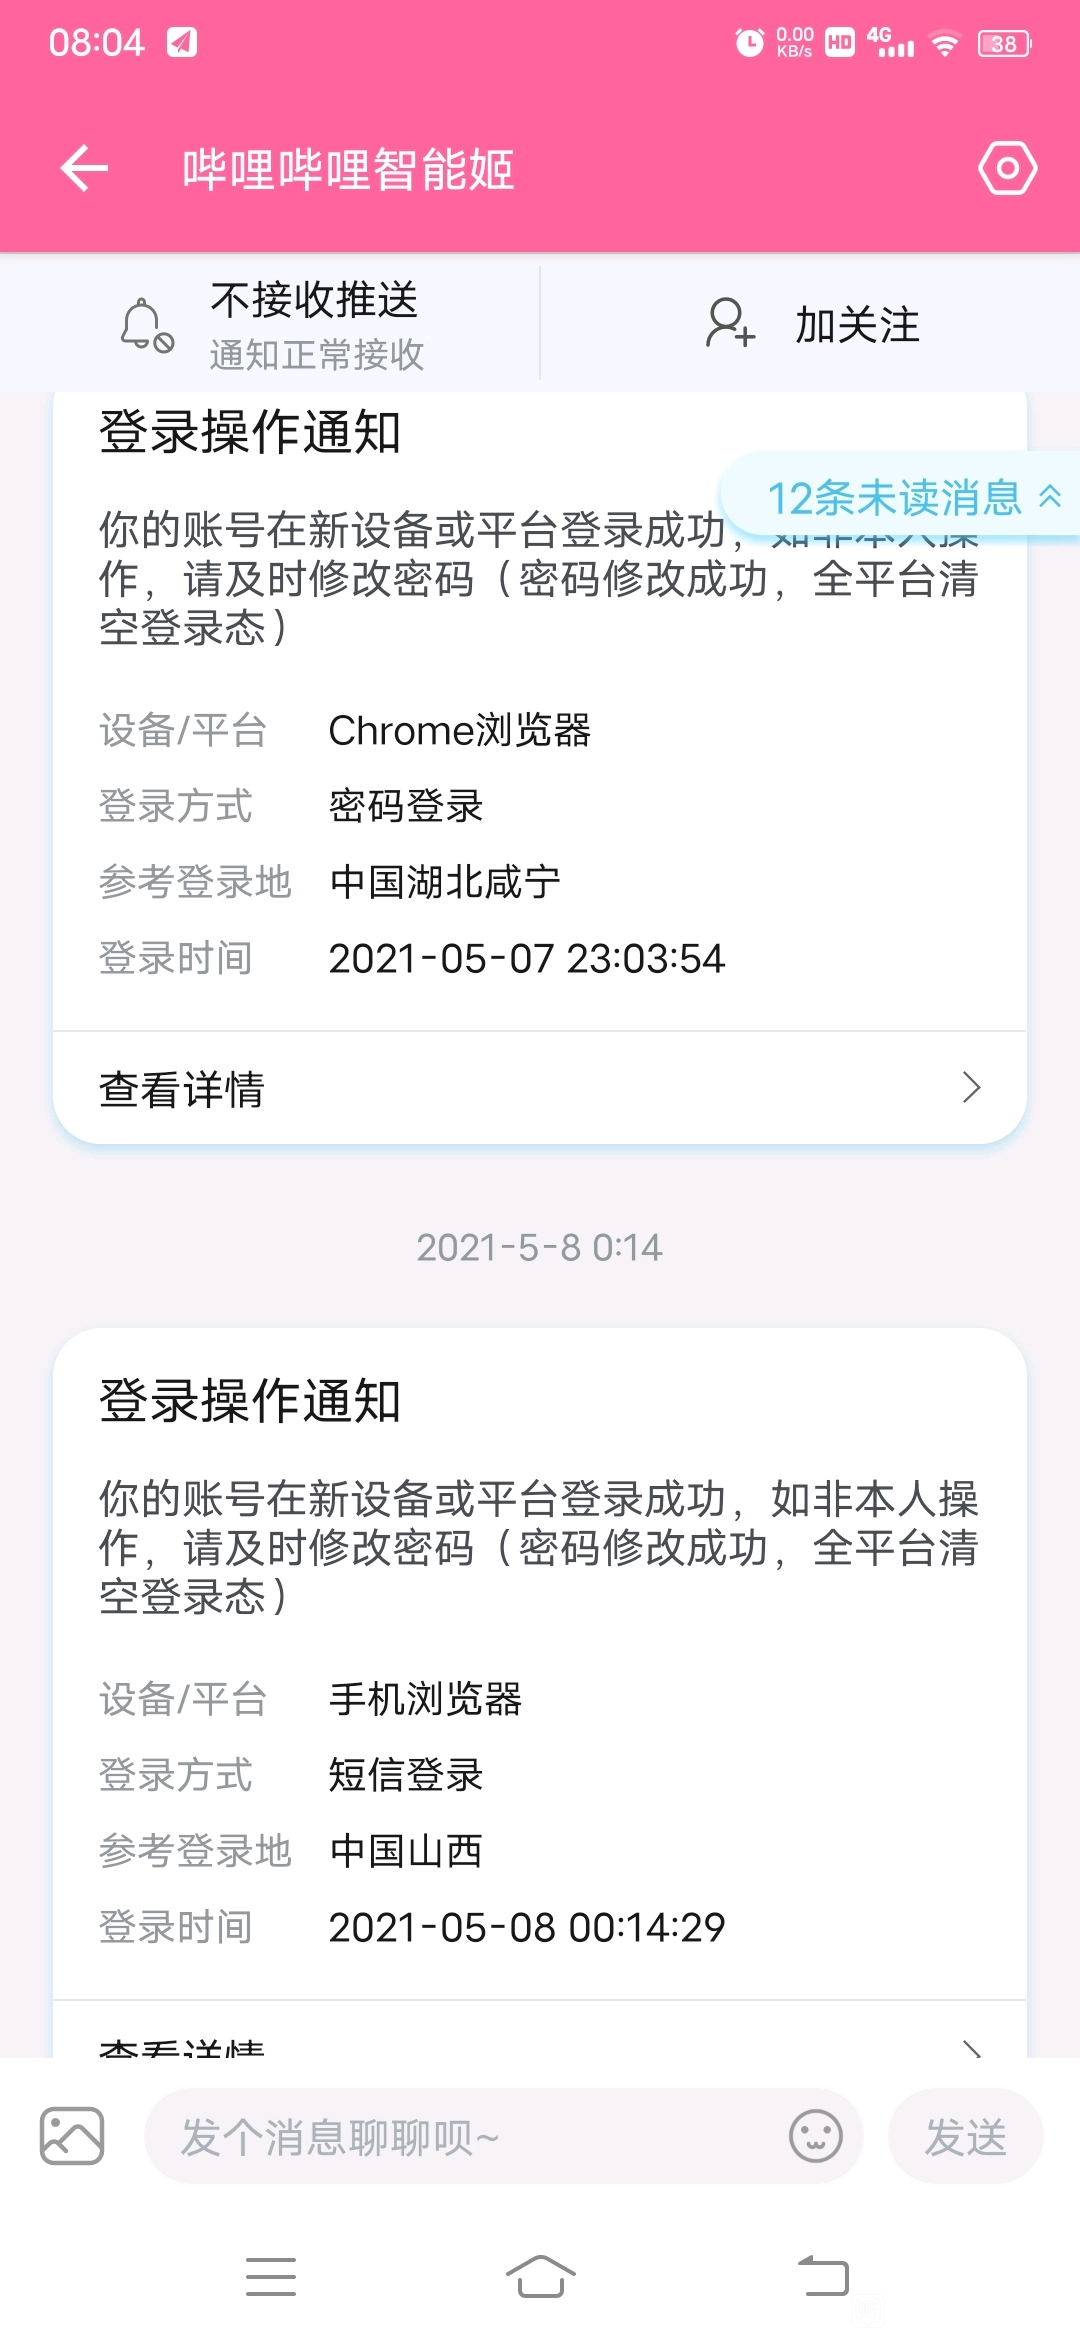Tap 哔哩哔哩智能姬 chat title
The image size is (1080, 2340).
pyautogui.click(x=348, y=169)
